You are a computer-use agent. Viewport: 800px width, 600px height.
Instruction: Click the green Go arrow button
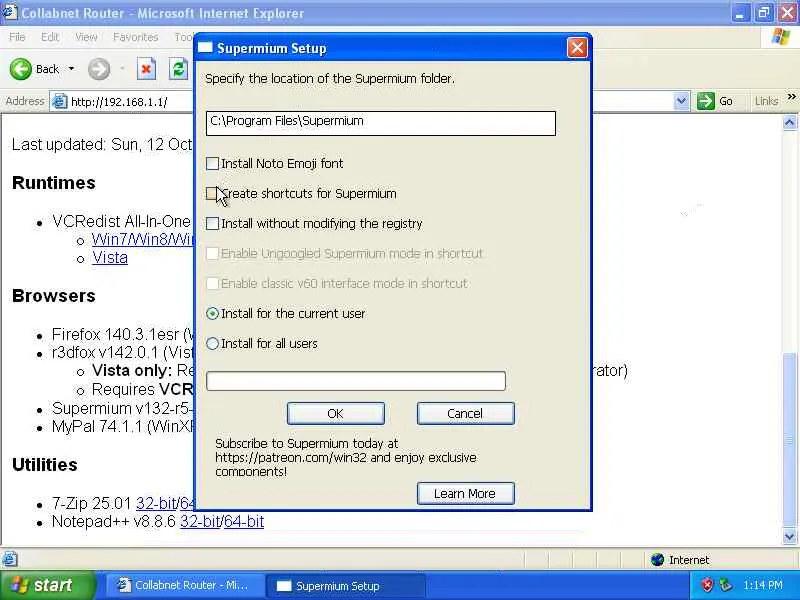[x=706, y=101]
